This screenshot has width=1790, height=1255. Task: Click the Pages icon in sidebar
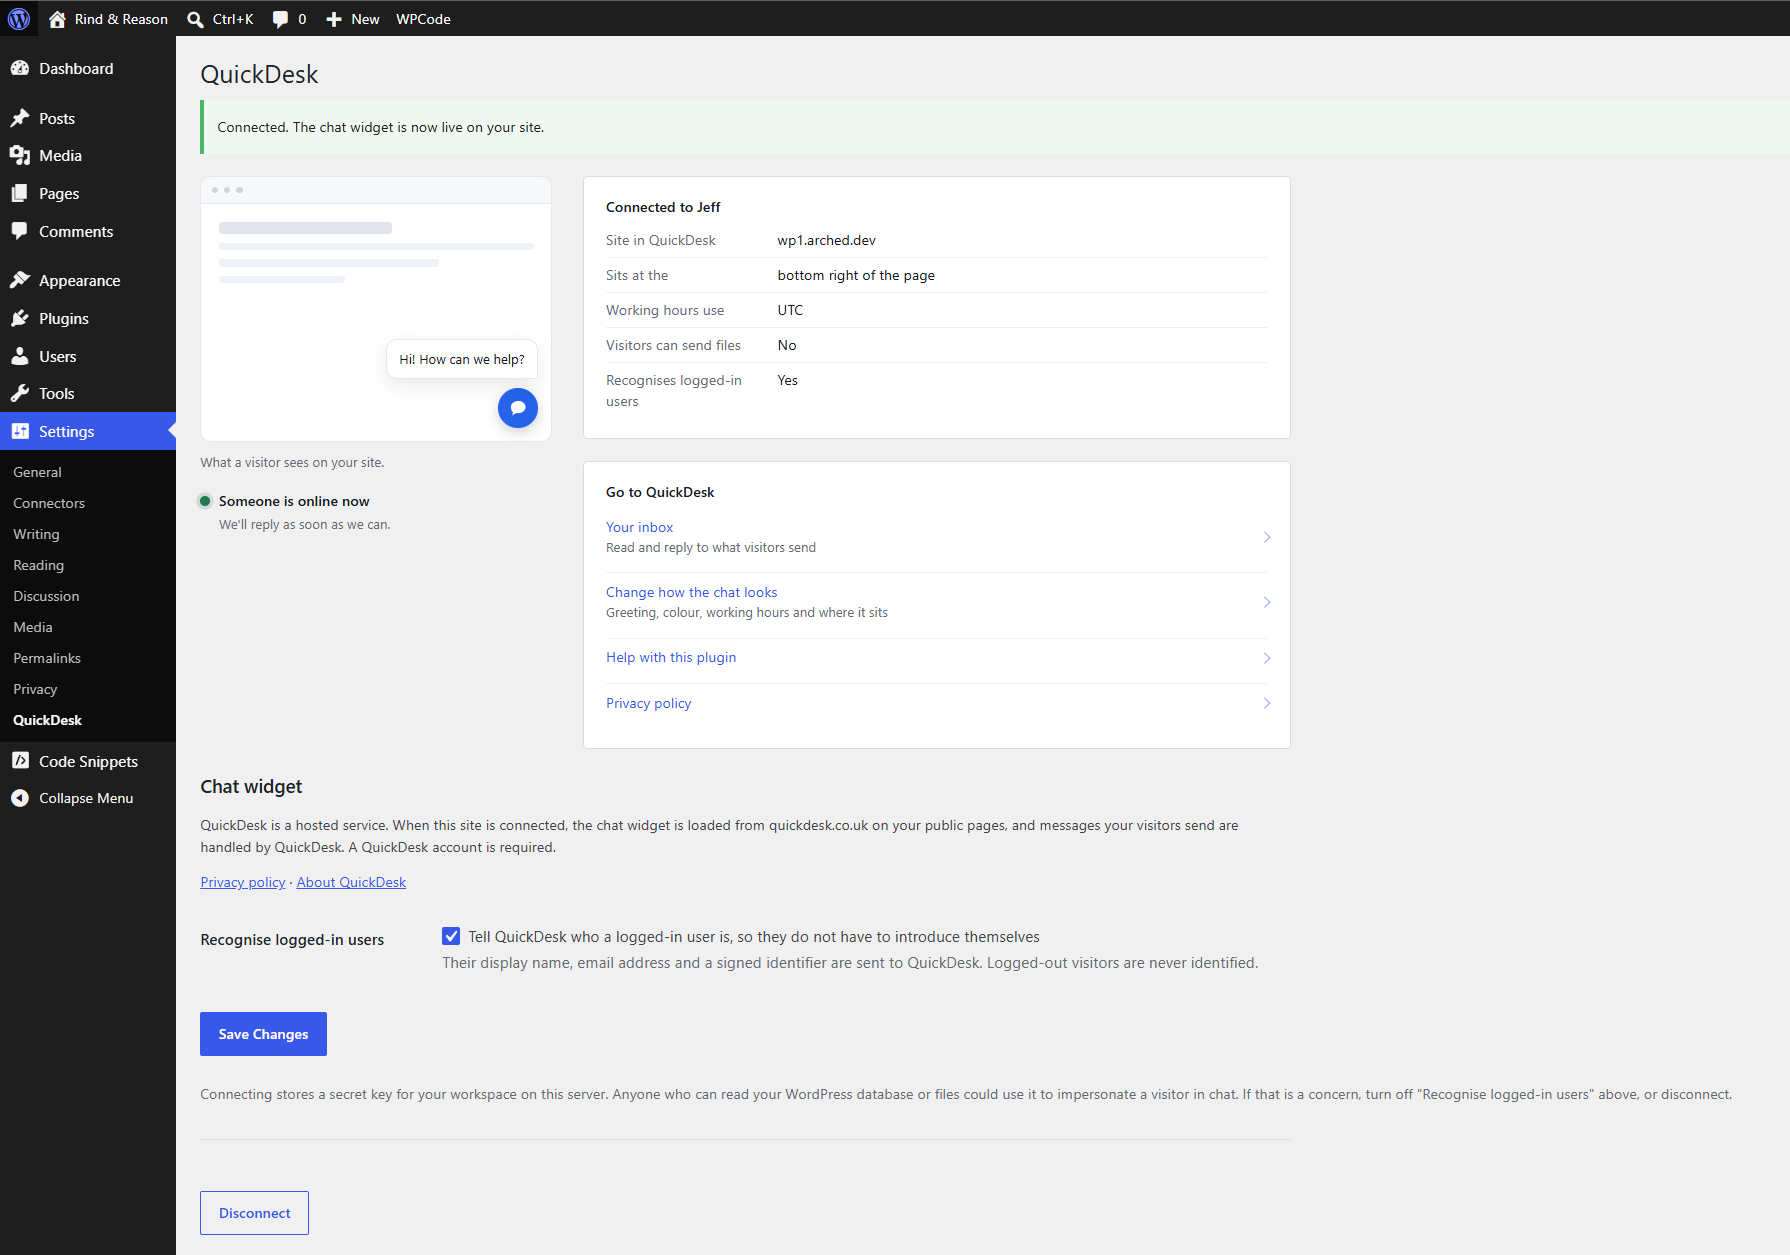click(20, 193)
